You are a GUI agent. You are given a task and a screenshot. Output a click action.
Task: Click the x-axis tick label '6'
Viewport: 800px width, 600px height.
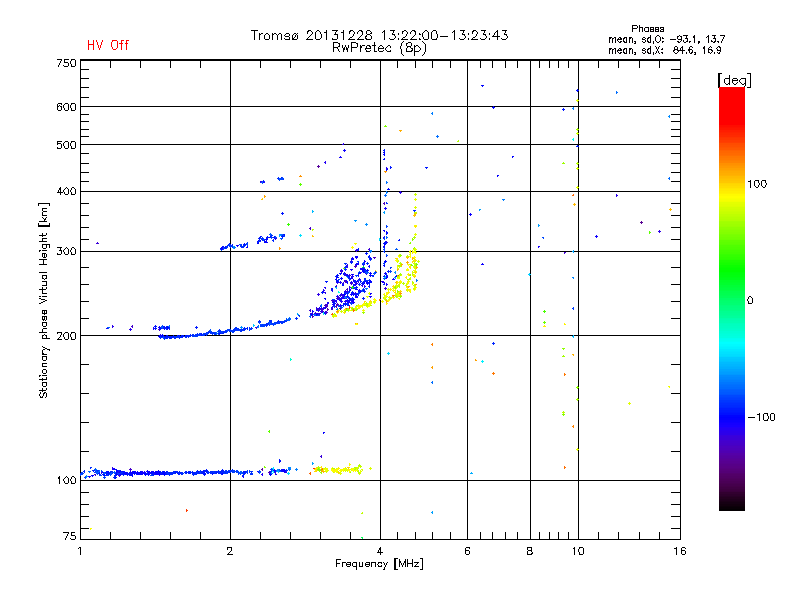(467, 551)
